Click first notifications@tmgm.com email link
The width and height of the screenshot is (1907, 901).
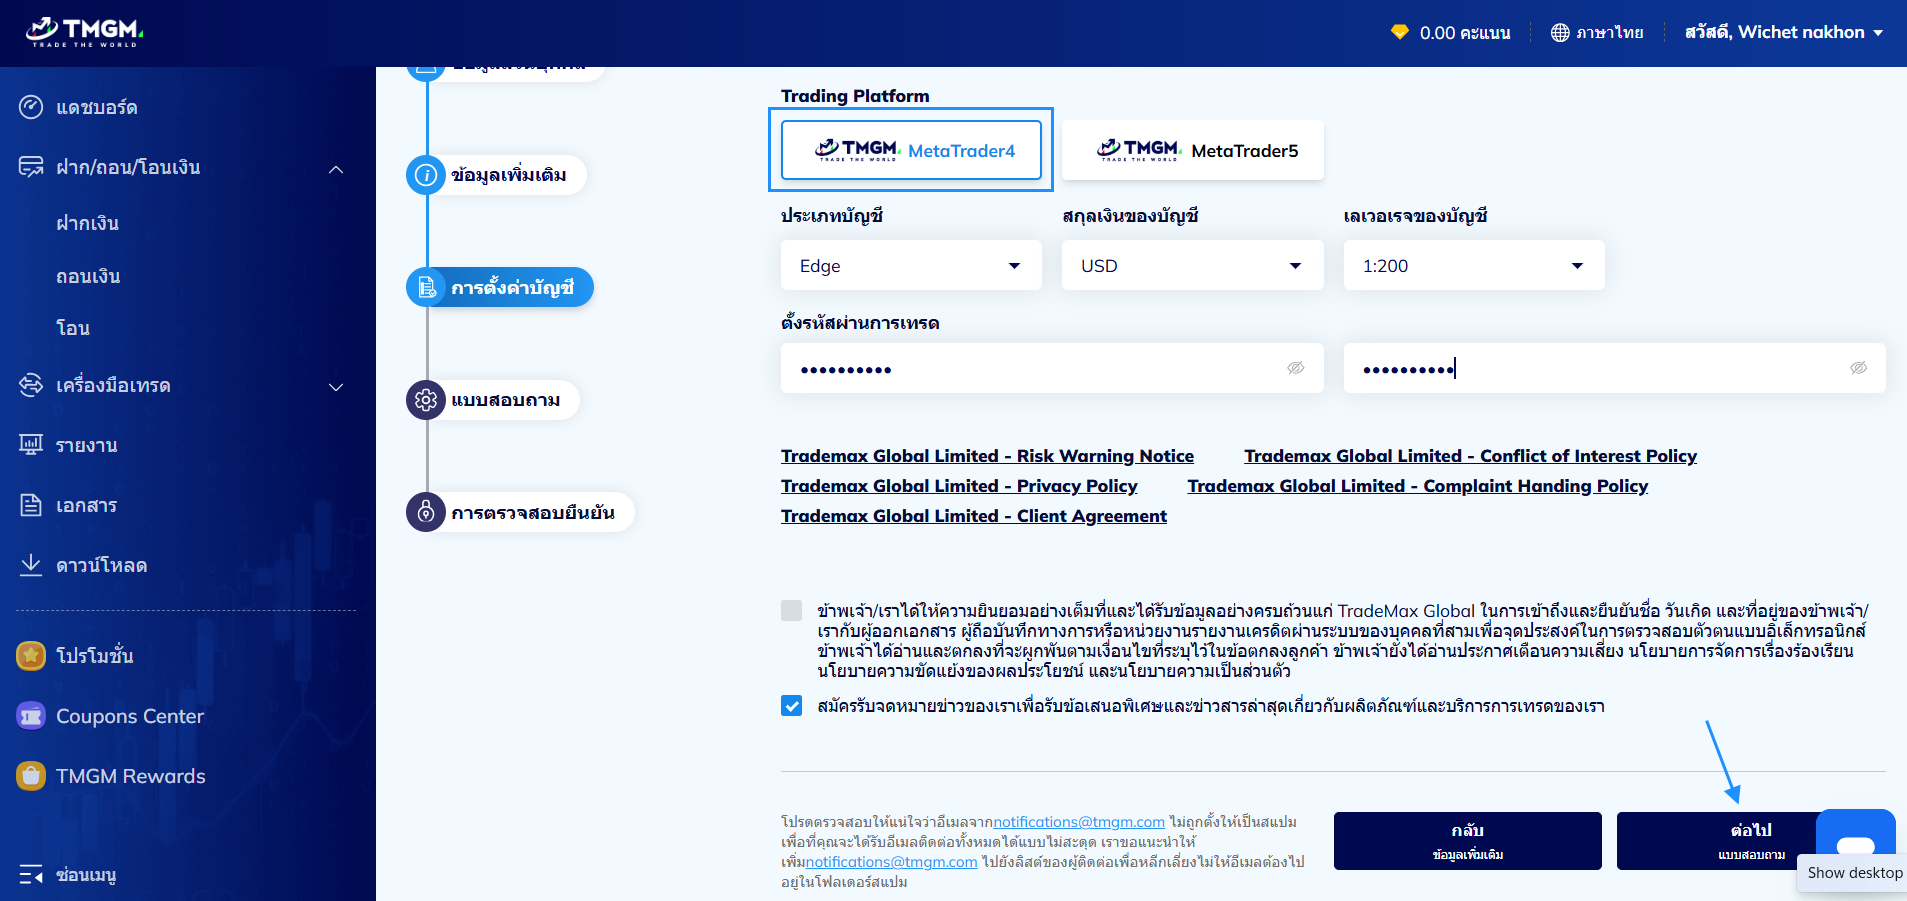click(x=1079, y=822)
